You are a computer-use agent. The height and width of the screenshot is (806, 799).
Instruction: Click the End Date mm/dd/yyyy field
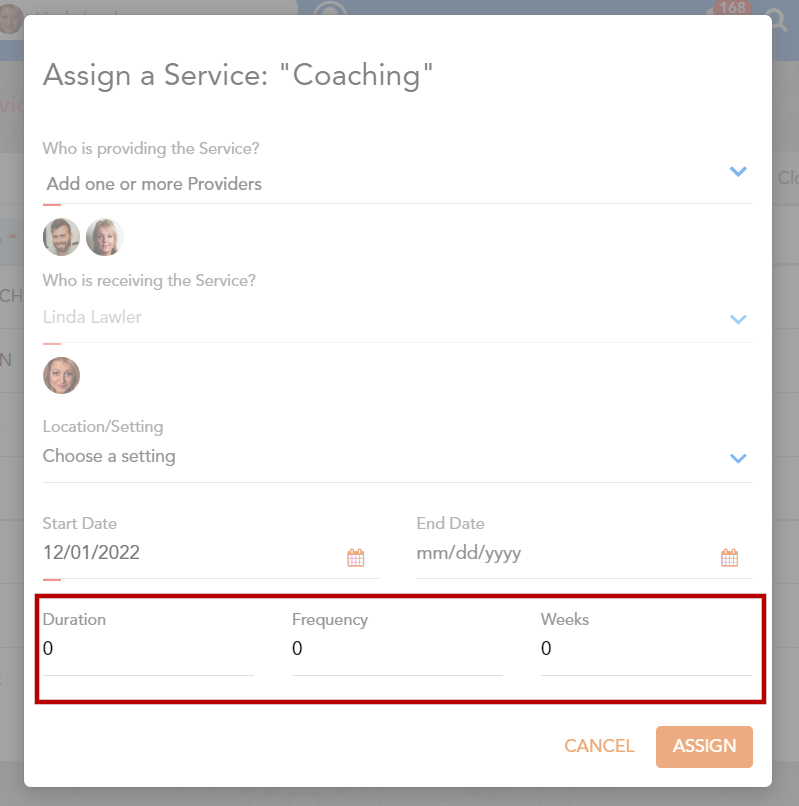[x=560, y=553]
